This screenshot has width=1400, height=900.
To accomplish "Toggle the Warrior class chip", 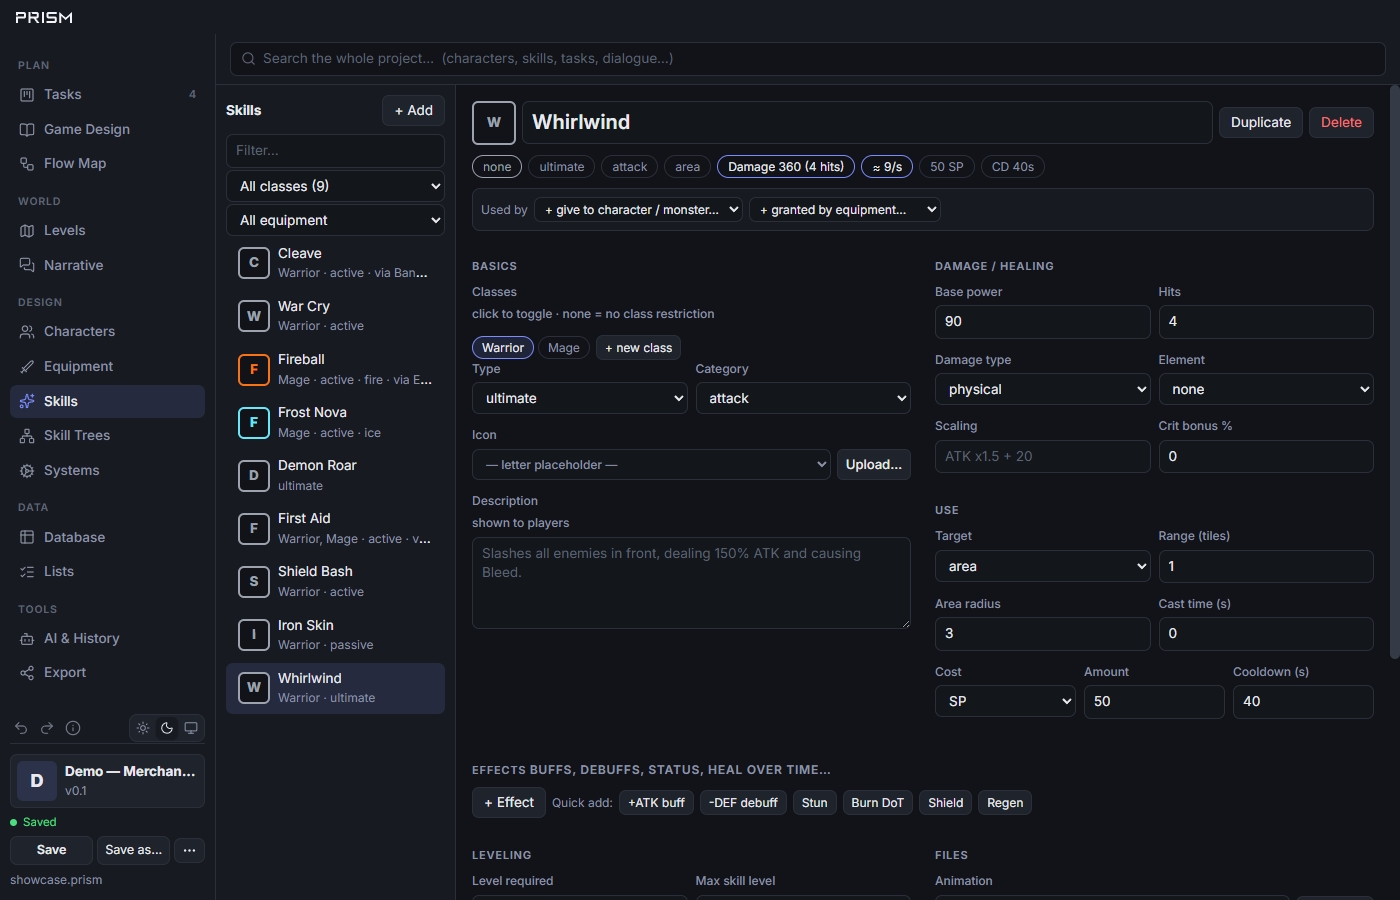I will click(x=503, y=347).
